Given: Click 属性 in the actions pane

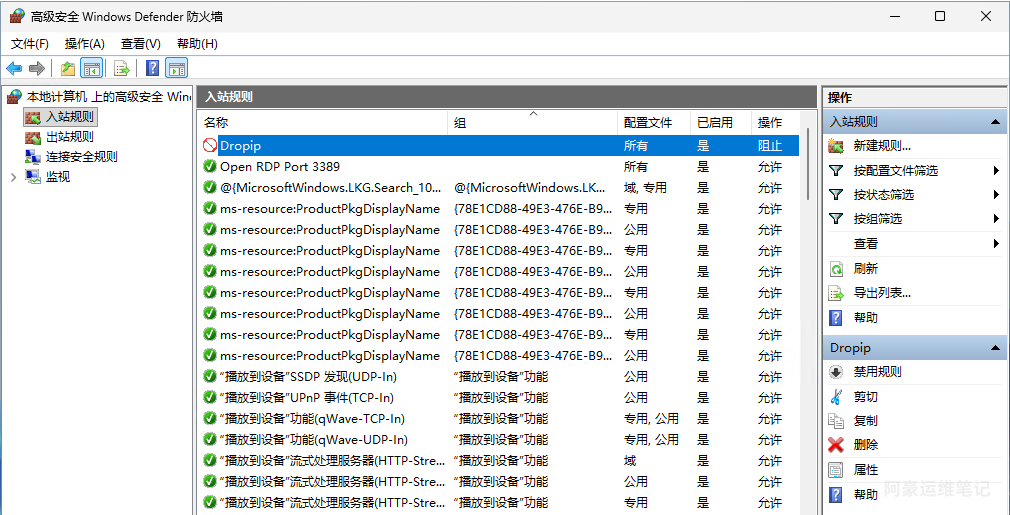Looking at the screenshot, I should (x=865, y=470).
